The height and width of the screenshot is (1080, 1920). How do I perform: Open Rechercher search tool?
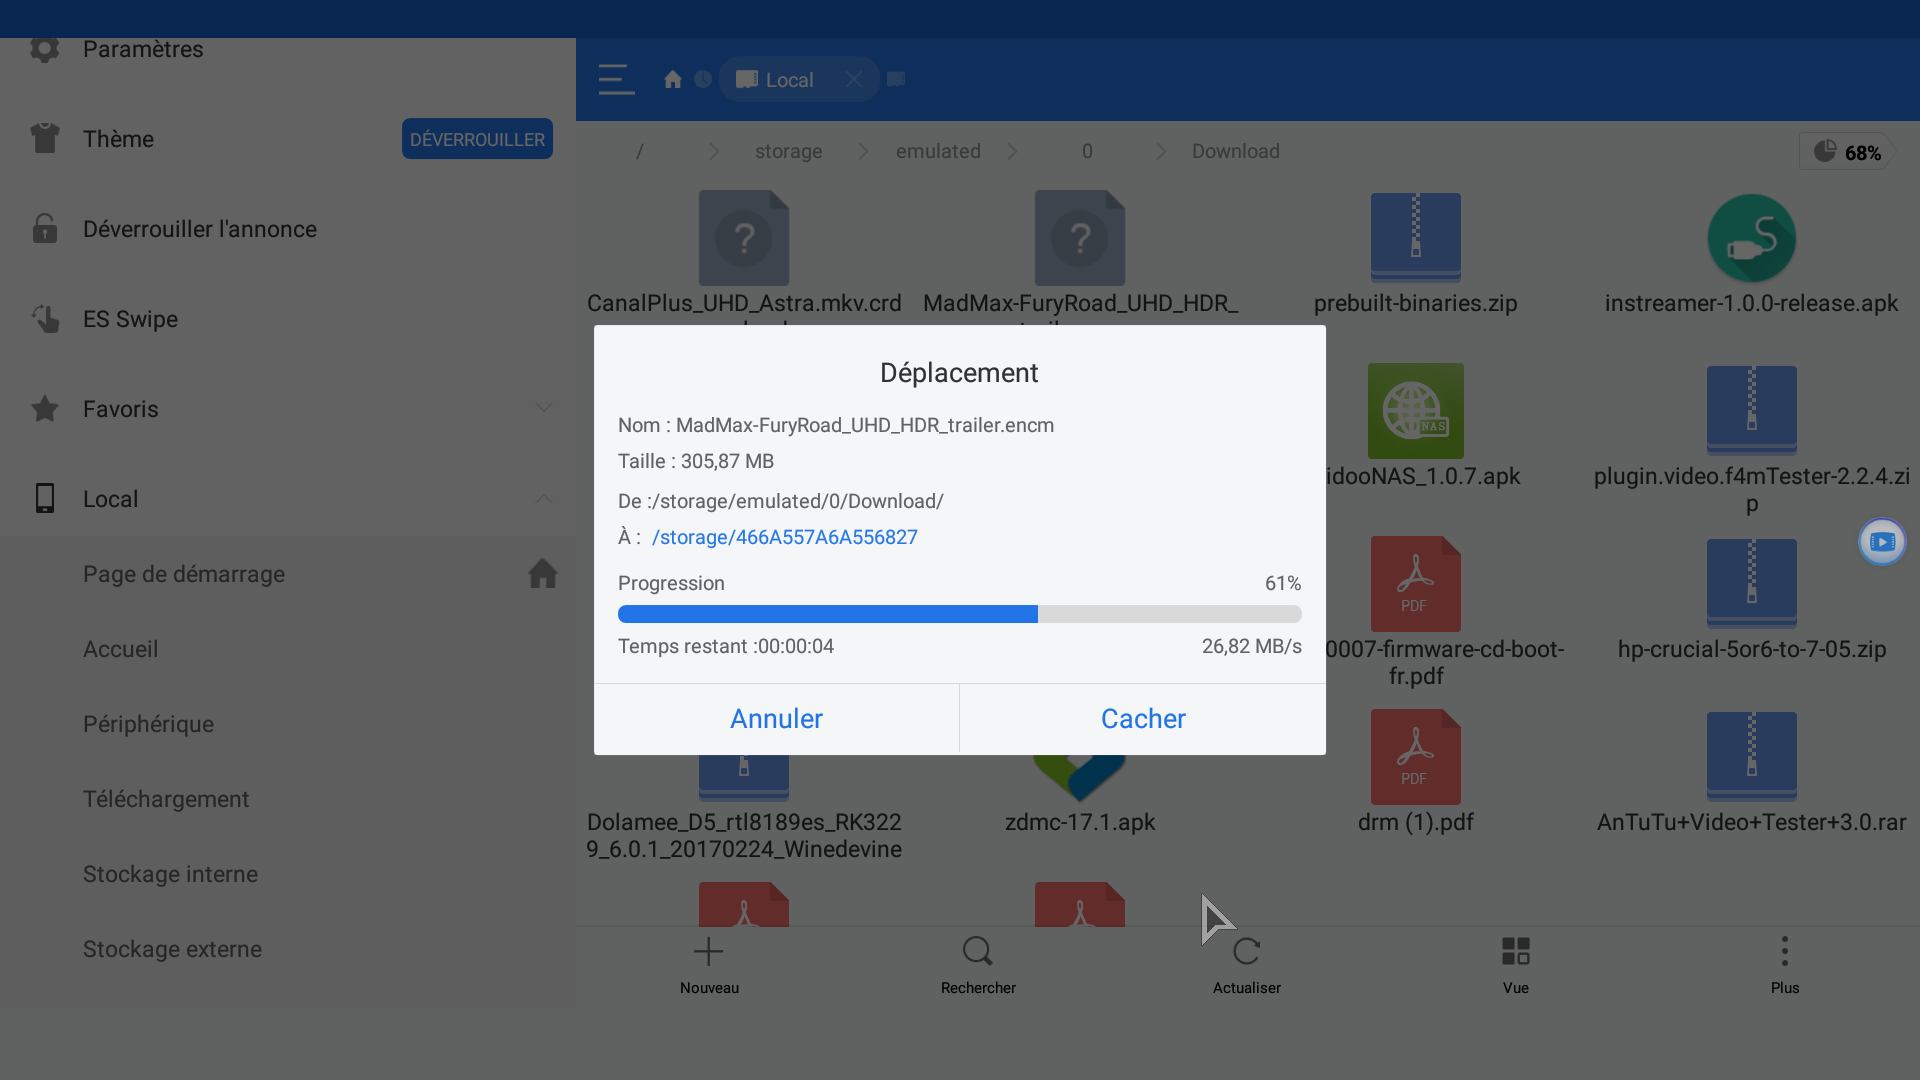[x=978, y=952]
